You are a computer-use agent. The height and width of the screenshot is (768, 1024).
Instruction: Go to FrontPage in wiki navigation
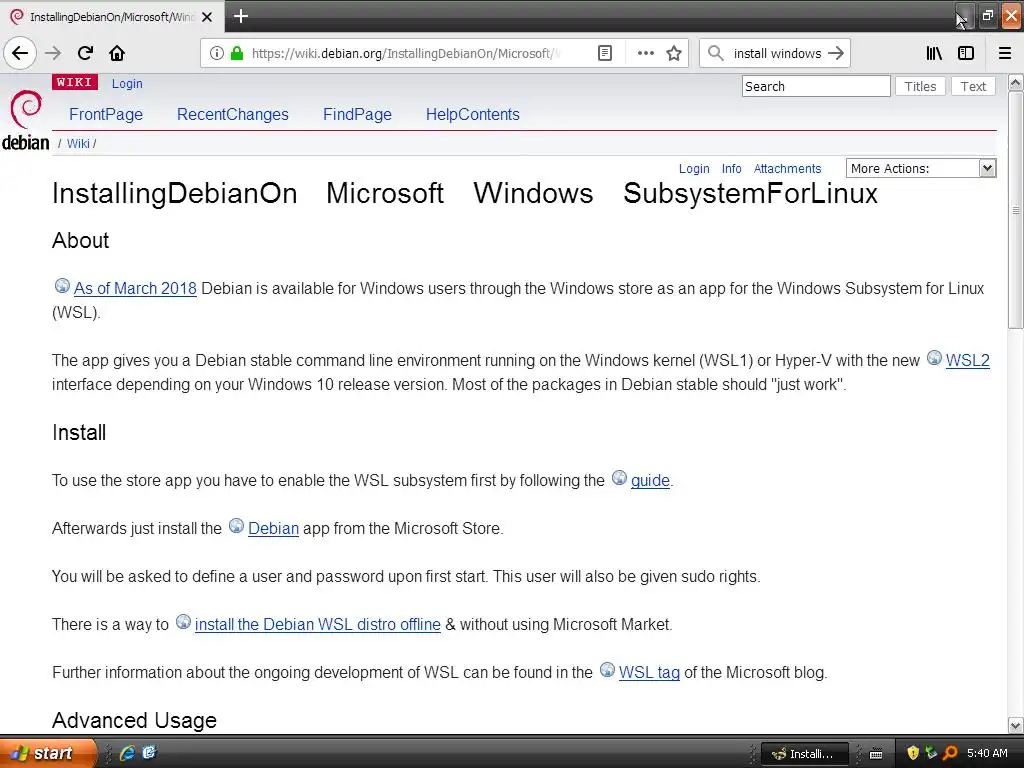pyautogui.click(x=106, y=114)
